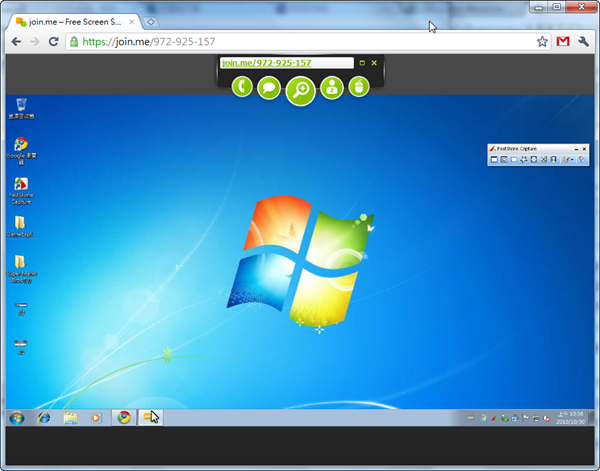
Task: Close the join.me floating toolbar
Action: (374, 63)
